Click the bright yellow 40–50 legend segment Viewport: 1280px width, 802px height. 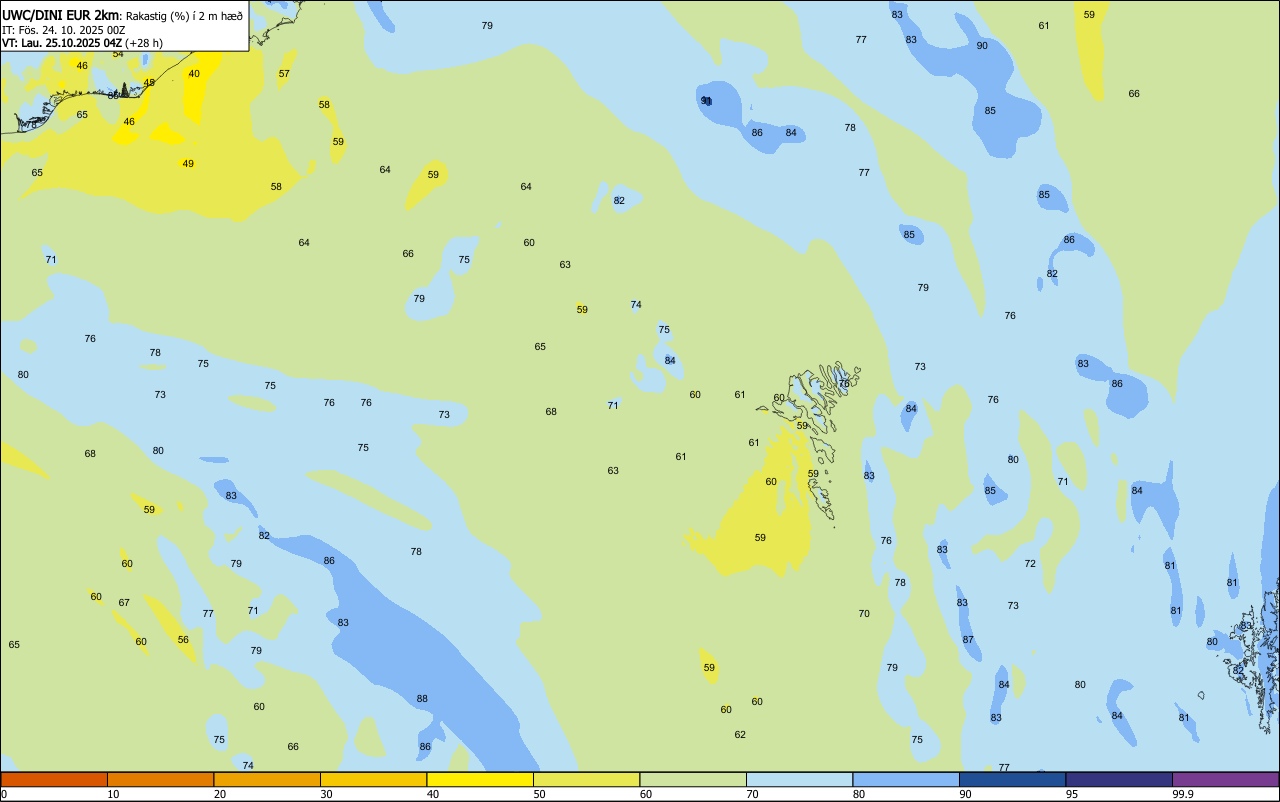(x=480, y=779)
